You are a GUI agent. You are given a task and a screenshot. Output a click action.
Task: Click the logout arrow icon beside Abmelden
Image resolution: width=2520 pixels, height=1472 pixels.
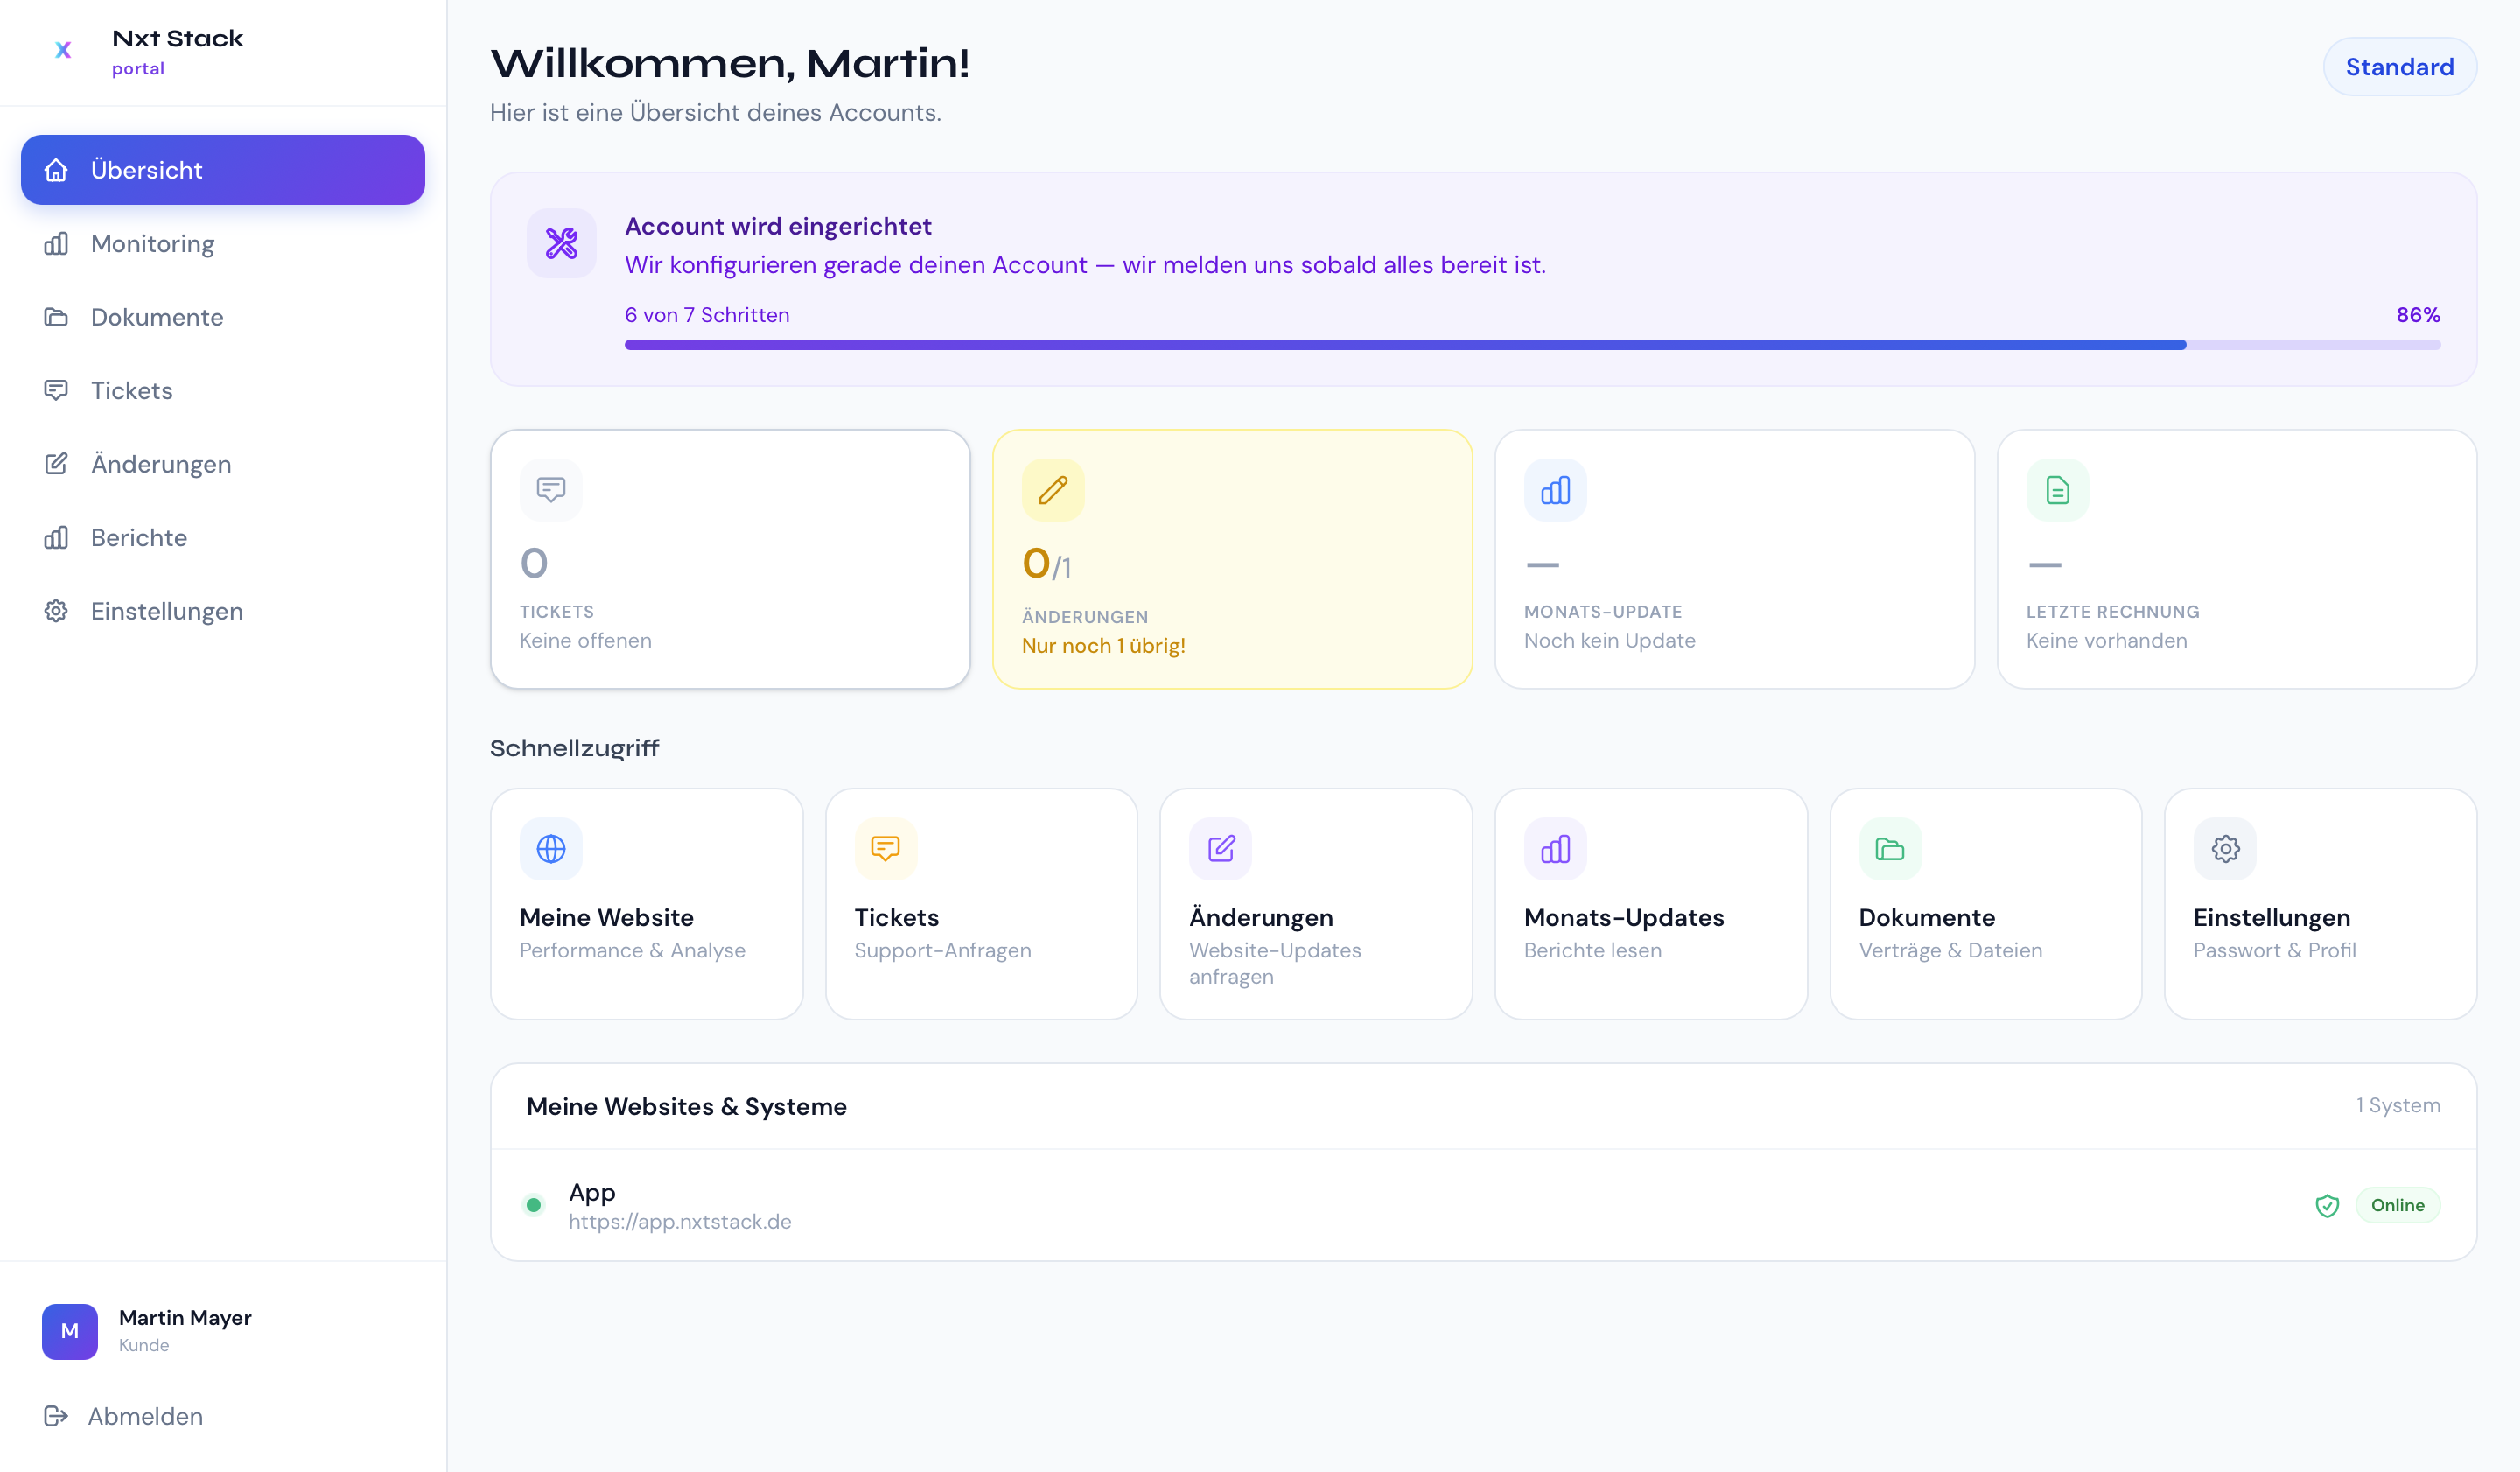(56, 1416)
